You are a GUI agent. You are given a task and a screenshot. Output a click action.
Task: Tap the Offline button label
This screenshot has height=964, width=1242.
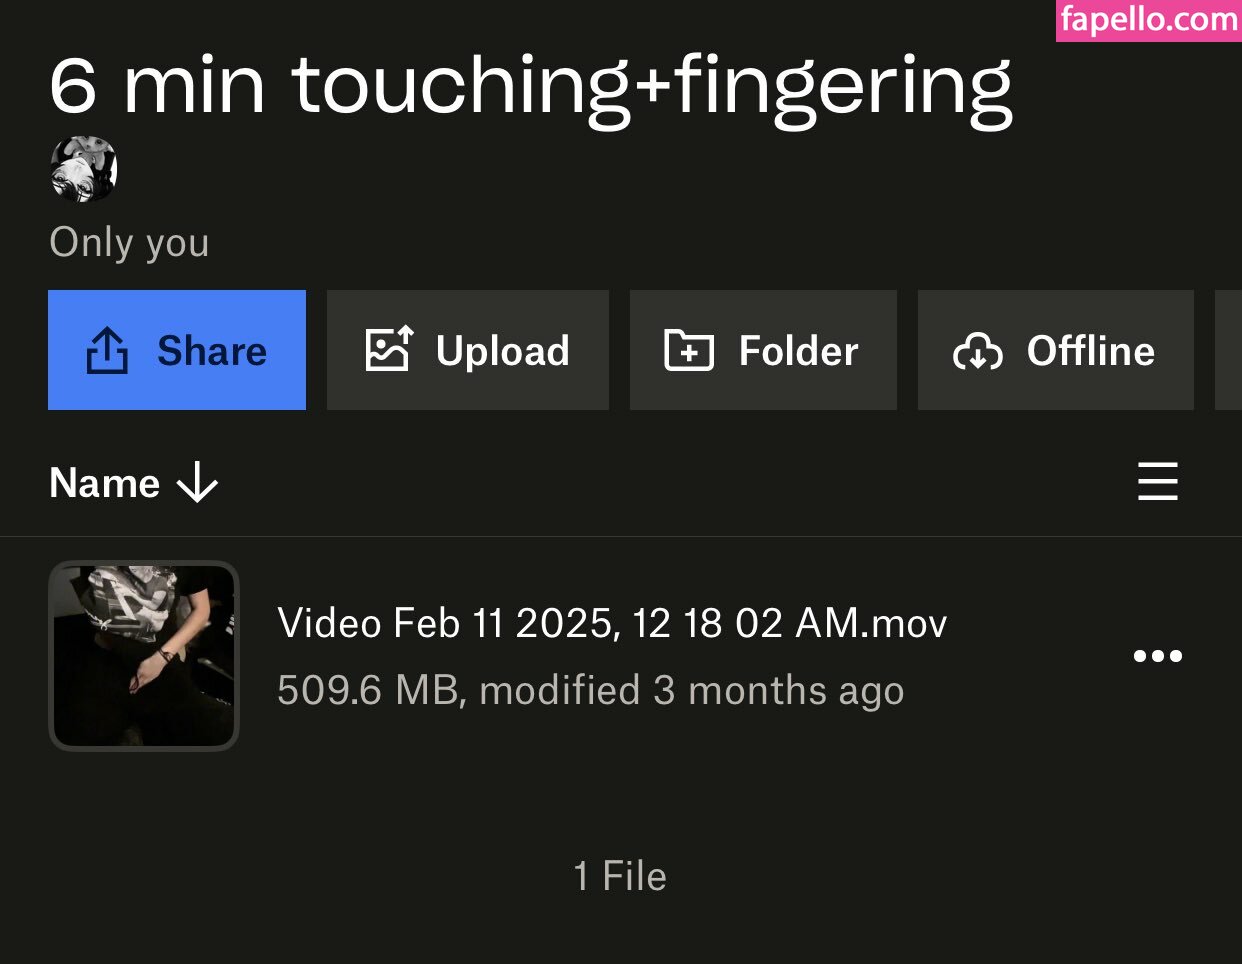point(1090,351)
